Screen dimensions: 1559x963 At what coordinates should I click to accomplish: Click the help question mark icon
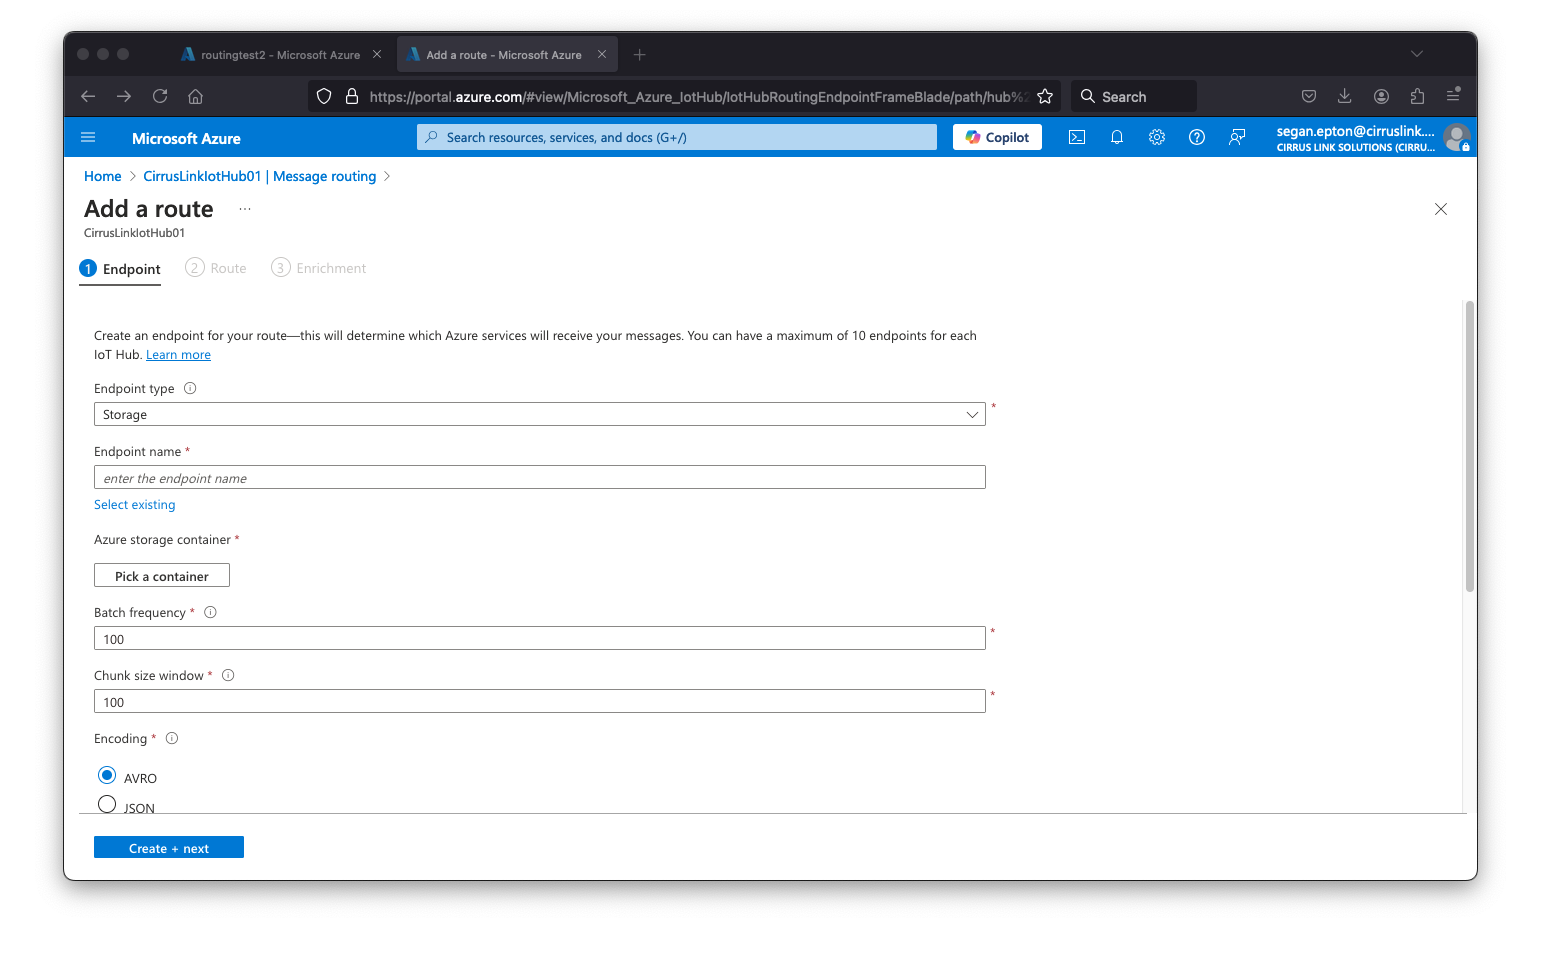coord(1196,138)
